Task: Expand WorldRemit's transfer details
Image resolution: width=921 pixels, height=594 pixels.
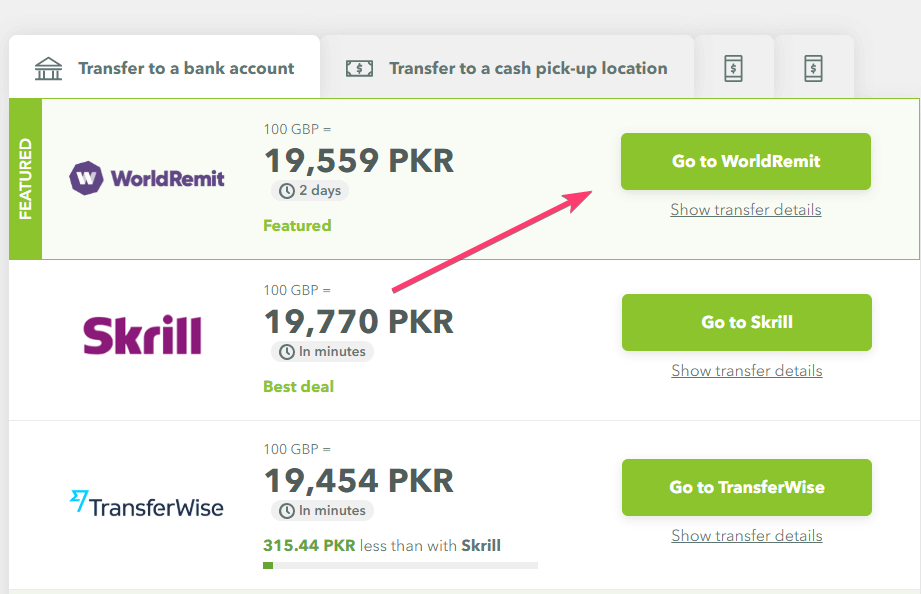Action: pyautogui.click(x=745, y=210)
